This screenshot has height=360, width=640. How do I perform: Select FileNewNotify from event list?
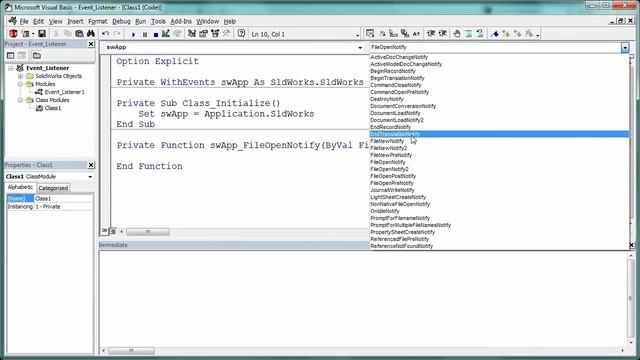coord(387,141)
